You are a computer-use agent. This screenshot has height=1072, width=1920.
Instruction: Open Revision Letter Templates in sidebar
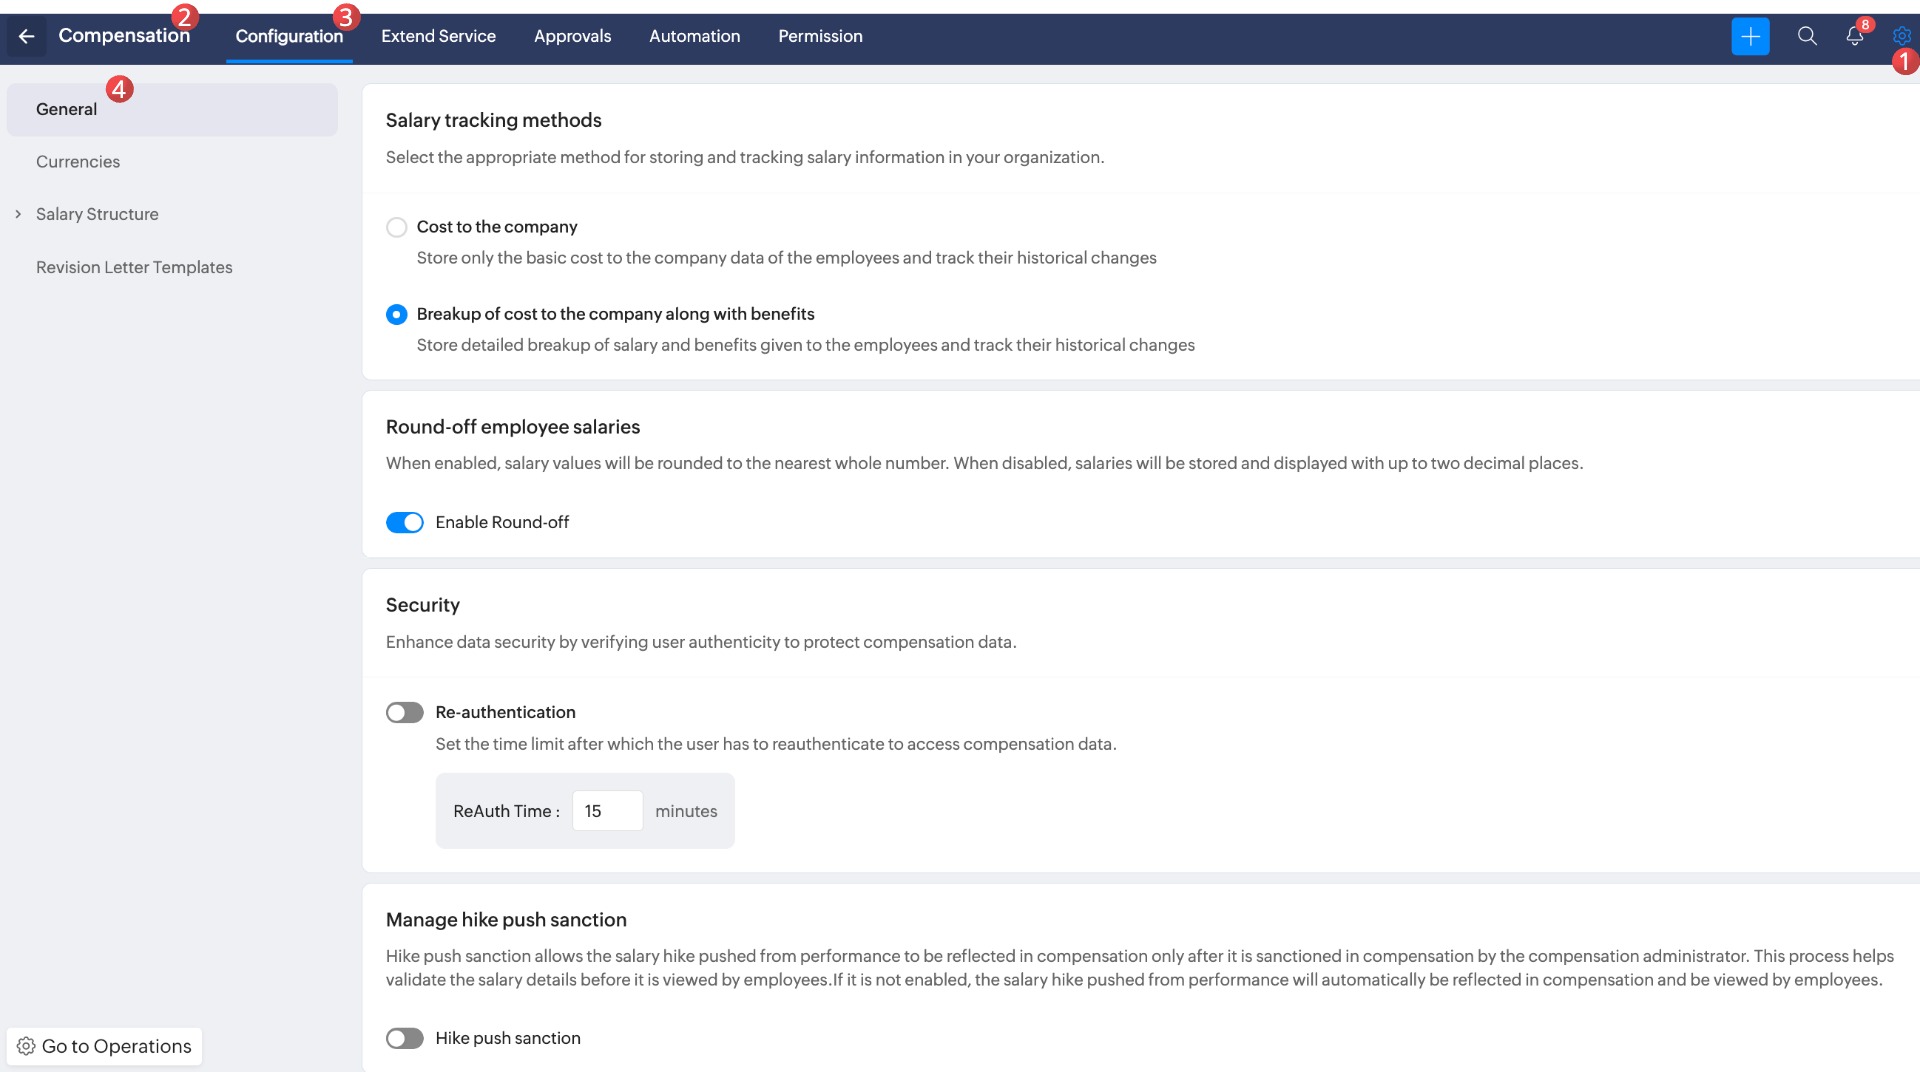point(134,267)
